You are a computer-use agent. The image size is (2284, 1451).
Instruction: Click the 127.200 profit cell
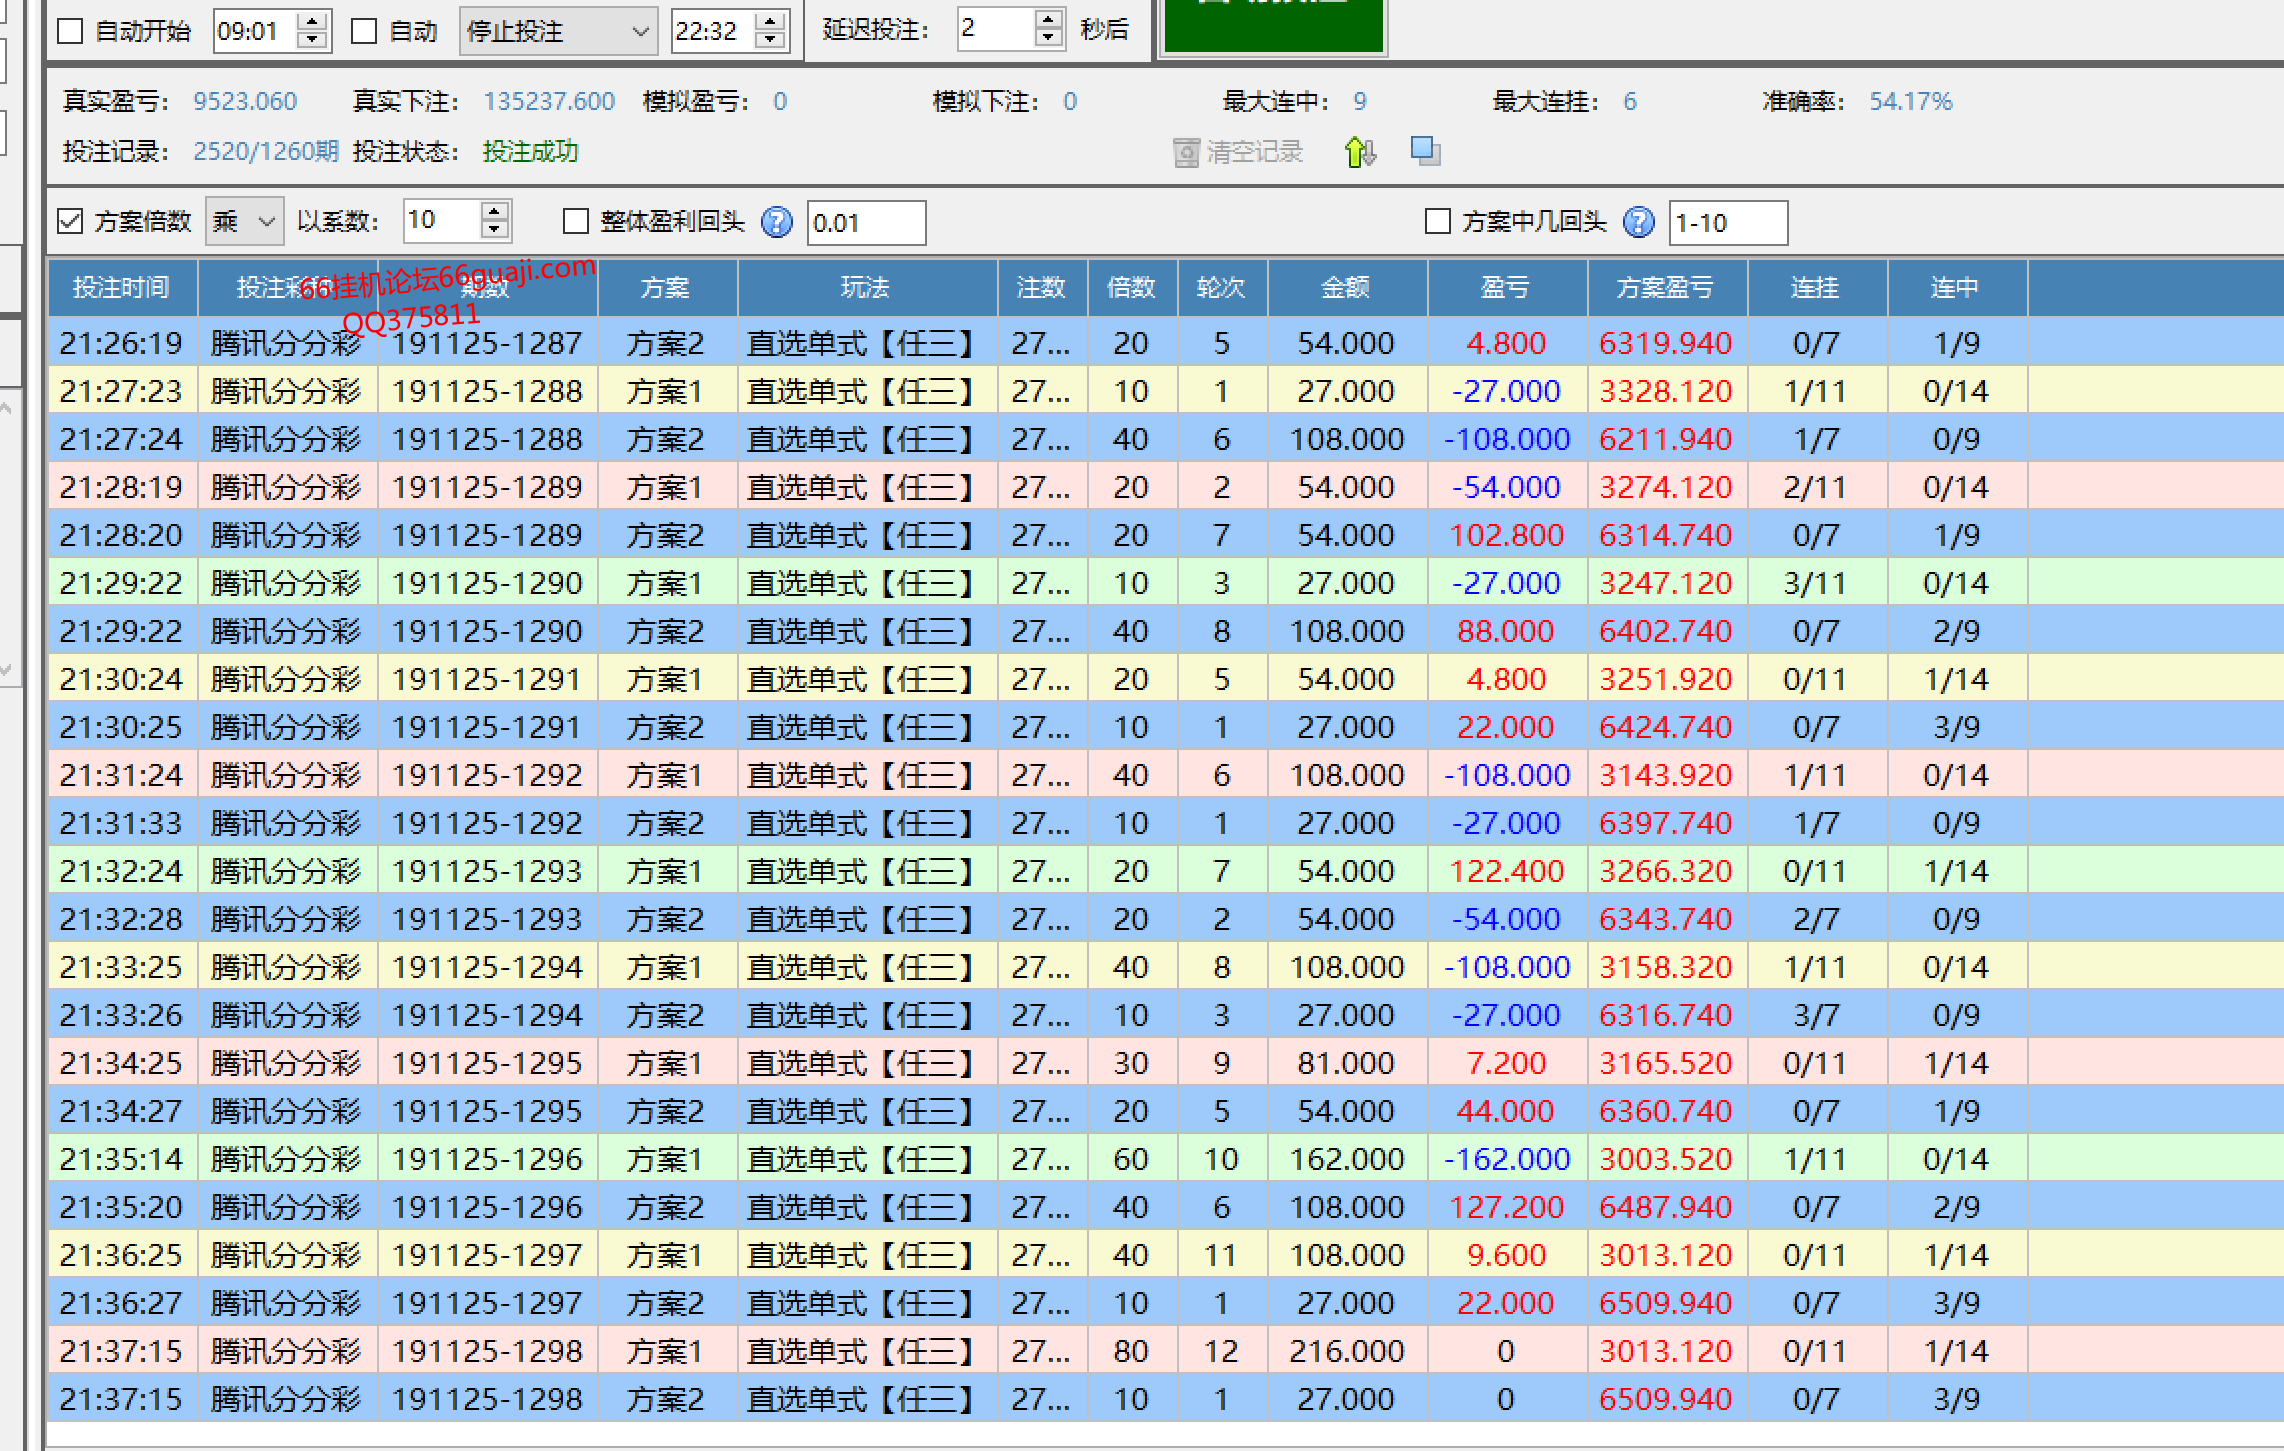pyautogui.click(x=1506, y=1207)
